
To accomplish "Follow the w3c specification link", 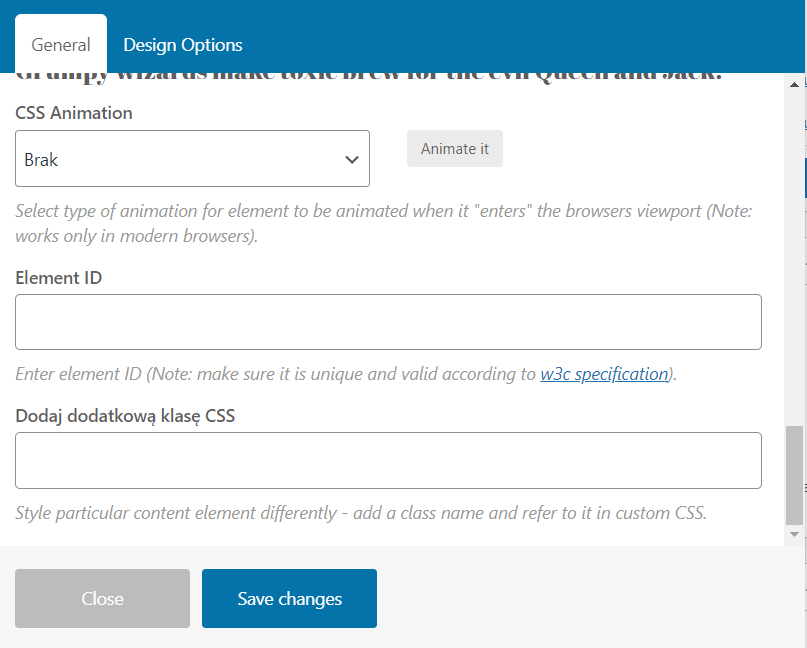I will coord(604,375).
